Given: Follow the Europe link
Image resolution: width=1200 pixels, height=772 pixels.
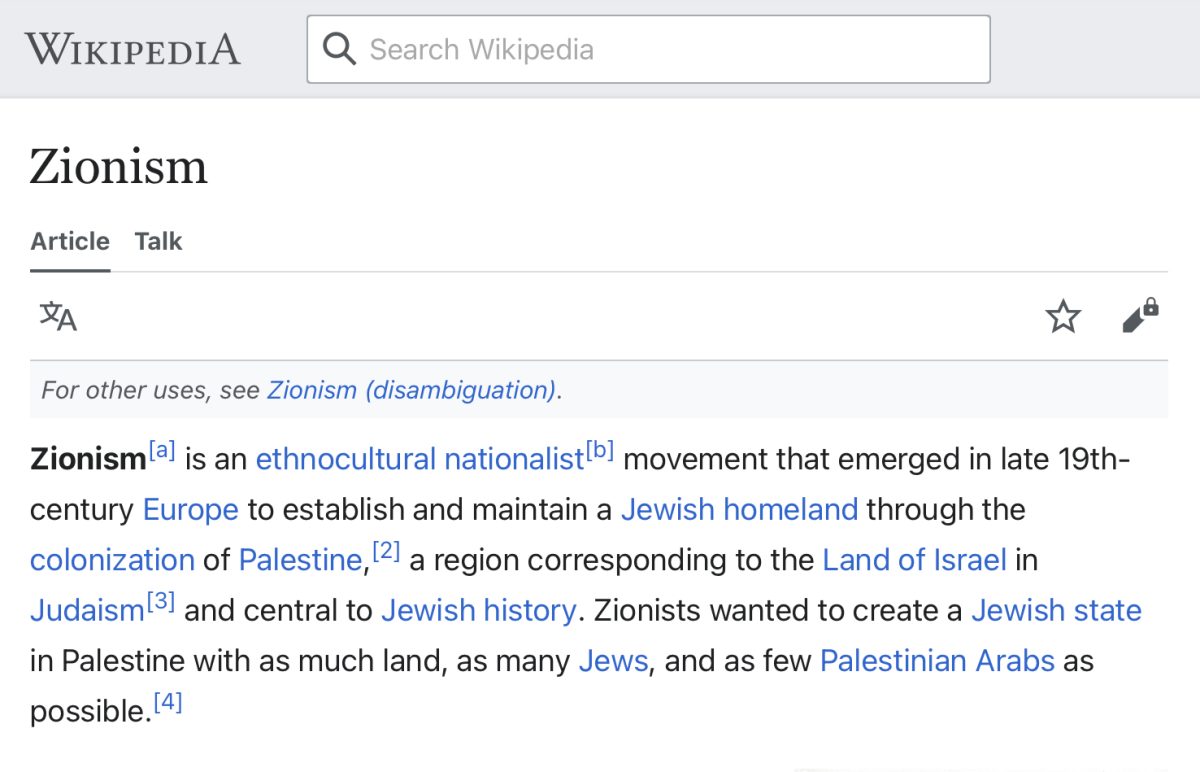Looking at the screenshot, I should 190,509.
